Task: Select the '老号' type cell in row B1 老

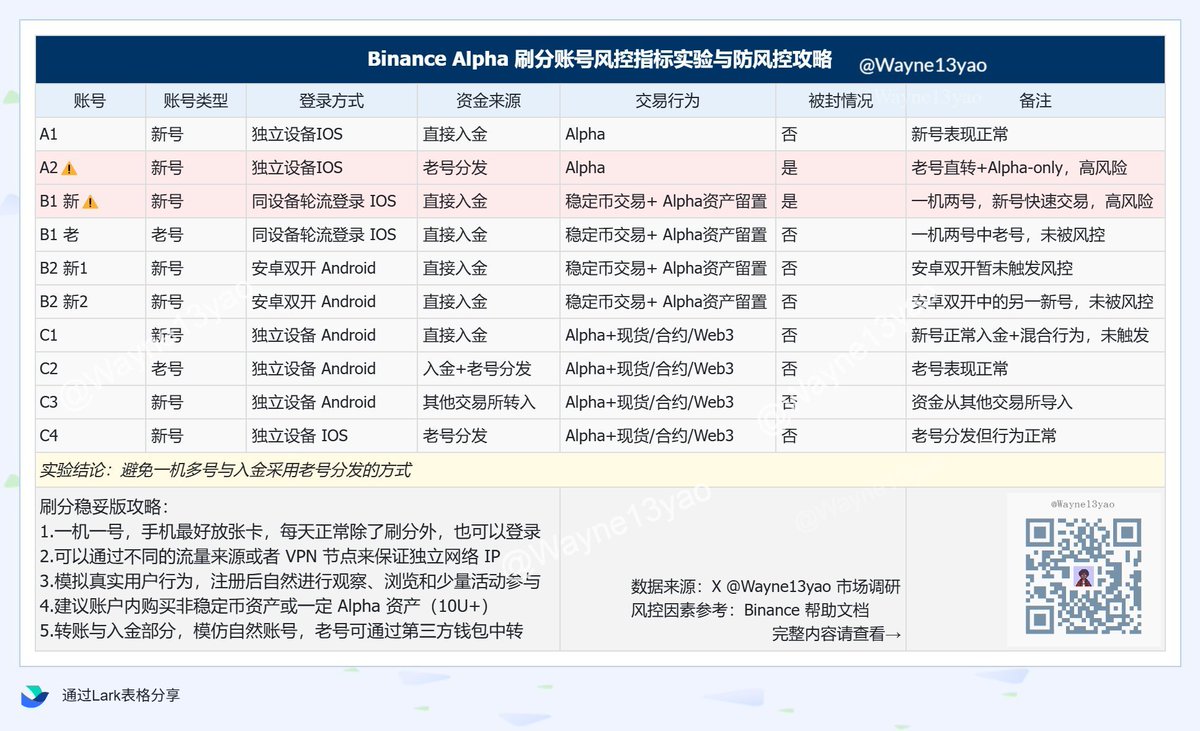Action: point(195,235)
